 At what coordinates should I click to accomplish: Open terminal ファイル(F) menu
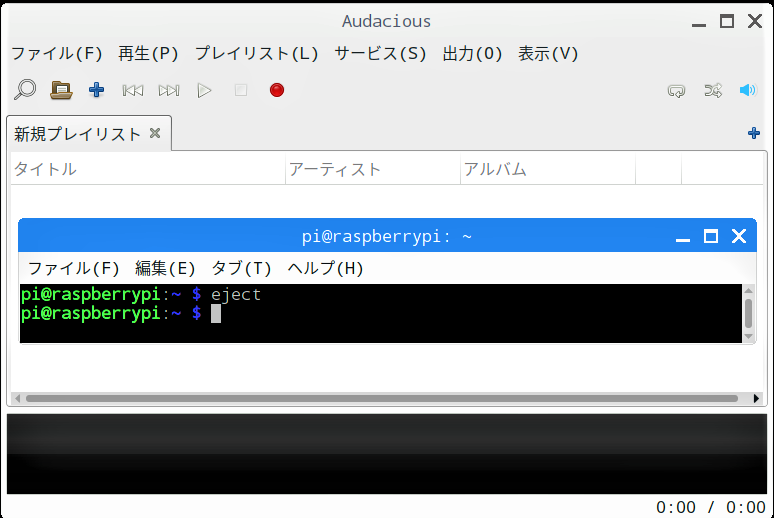point(74,268)
